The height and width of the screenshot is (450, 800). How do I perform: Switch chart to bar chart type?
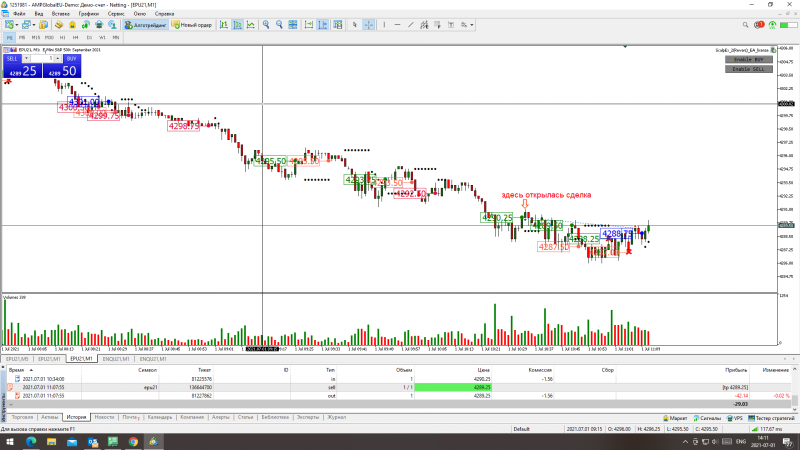click(x=224, y=24)
